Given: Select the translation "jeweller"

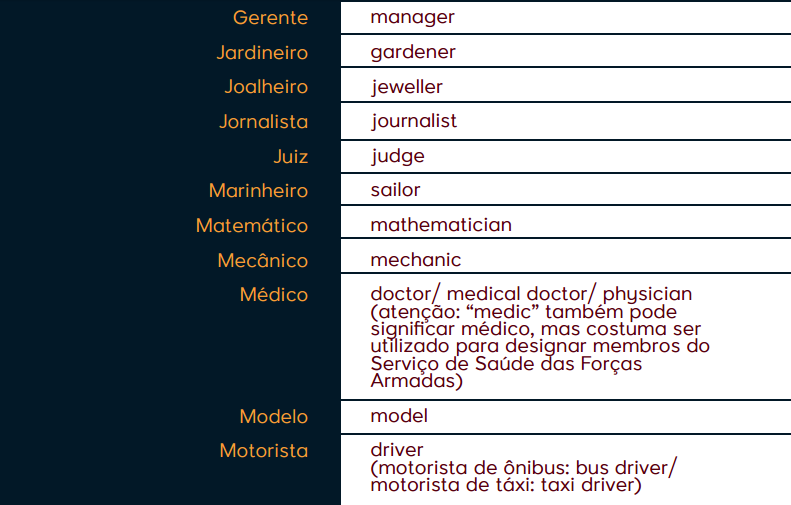Looking at the screenshot, I should click(406, 87).
